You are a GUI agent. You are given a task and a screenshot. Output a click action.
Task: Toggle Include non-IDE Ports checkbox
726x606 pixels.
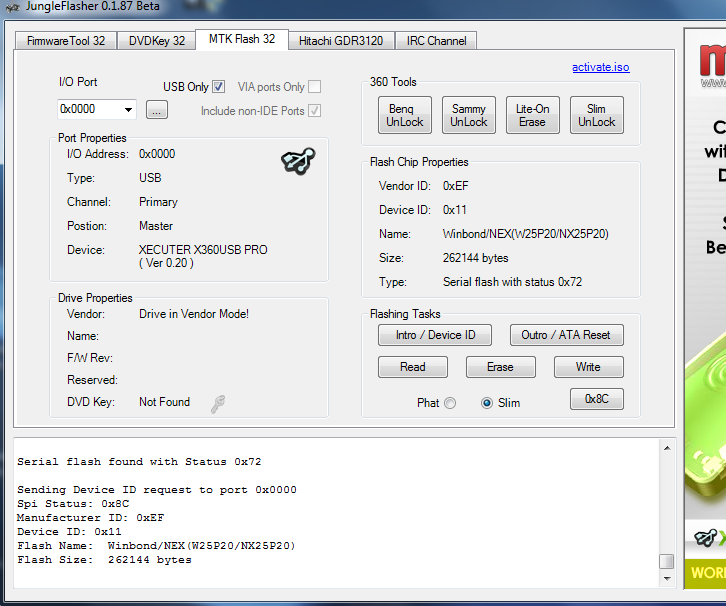(314, 111)
